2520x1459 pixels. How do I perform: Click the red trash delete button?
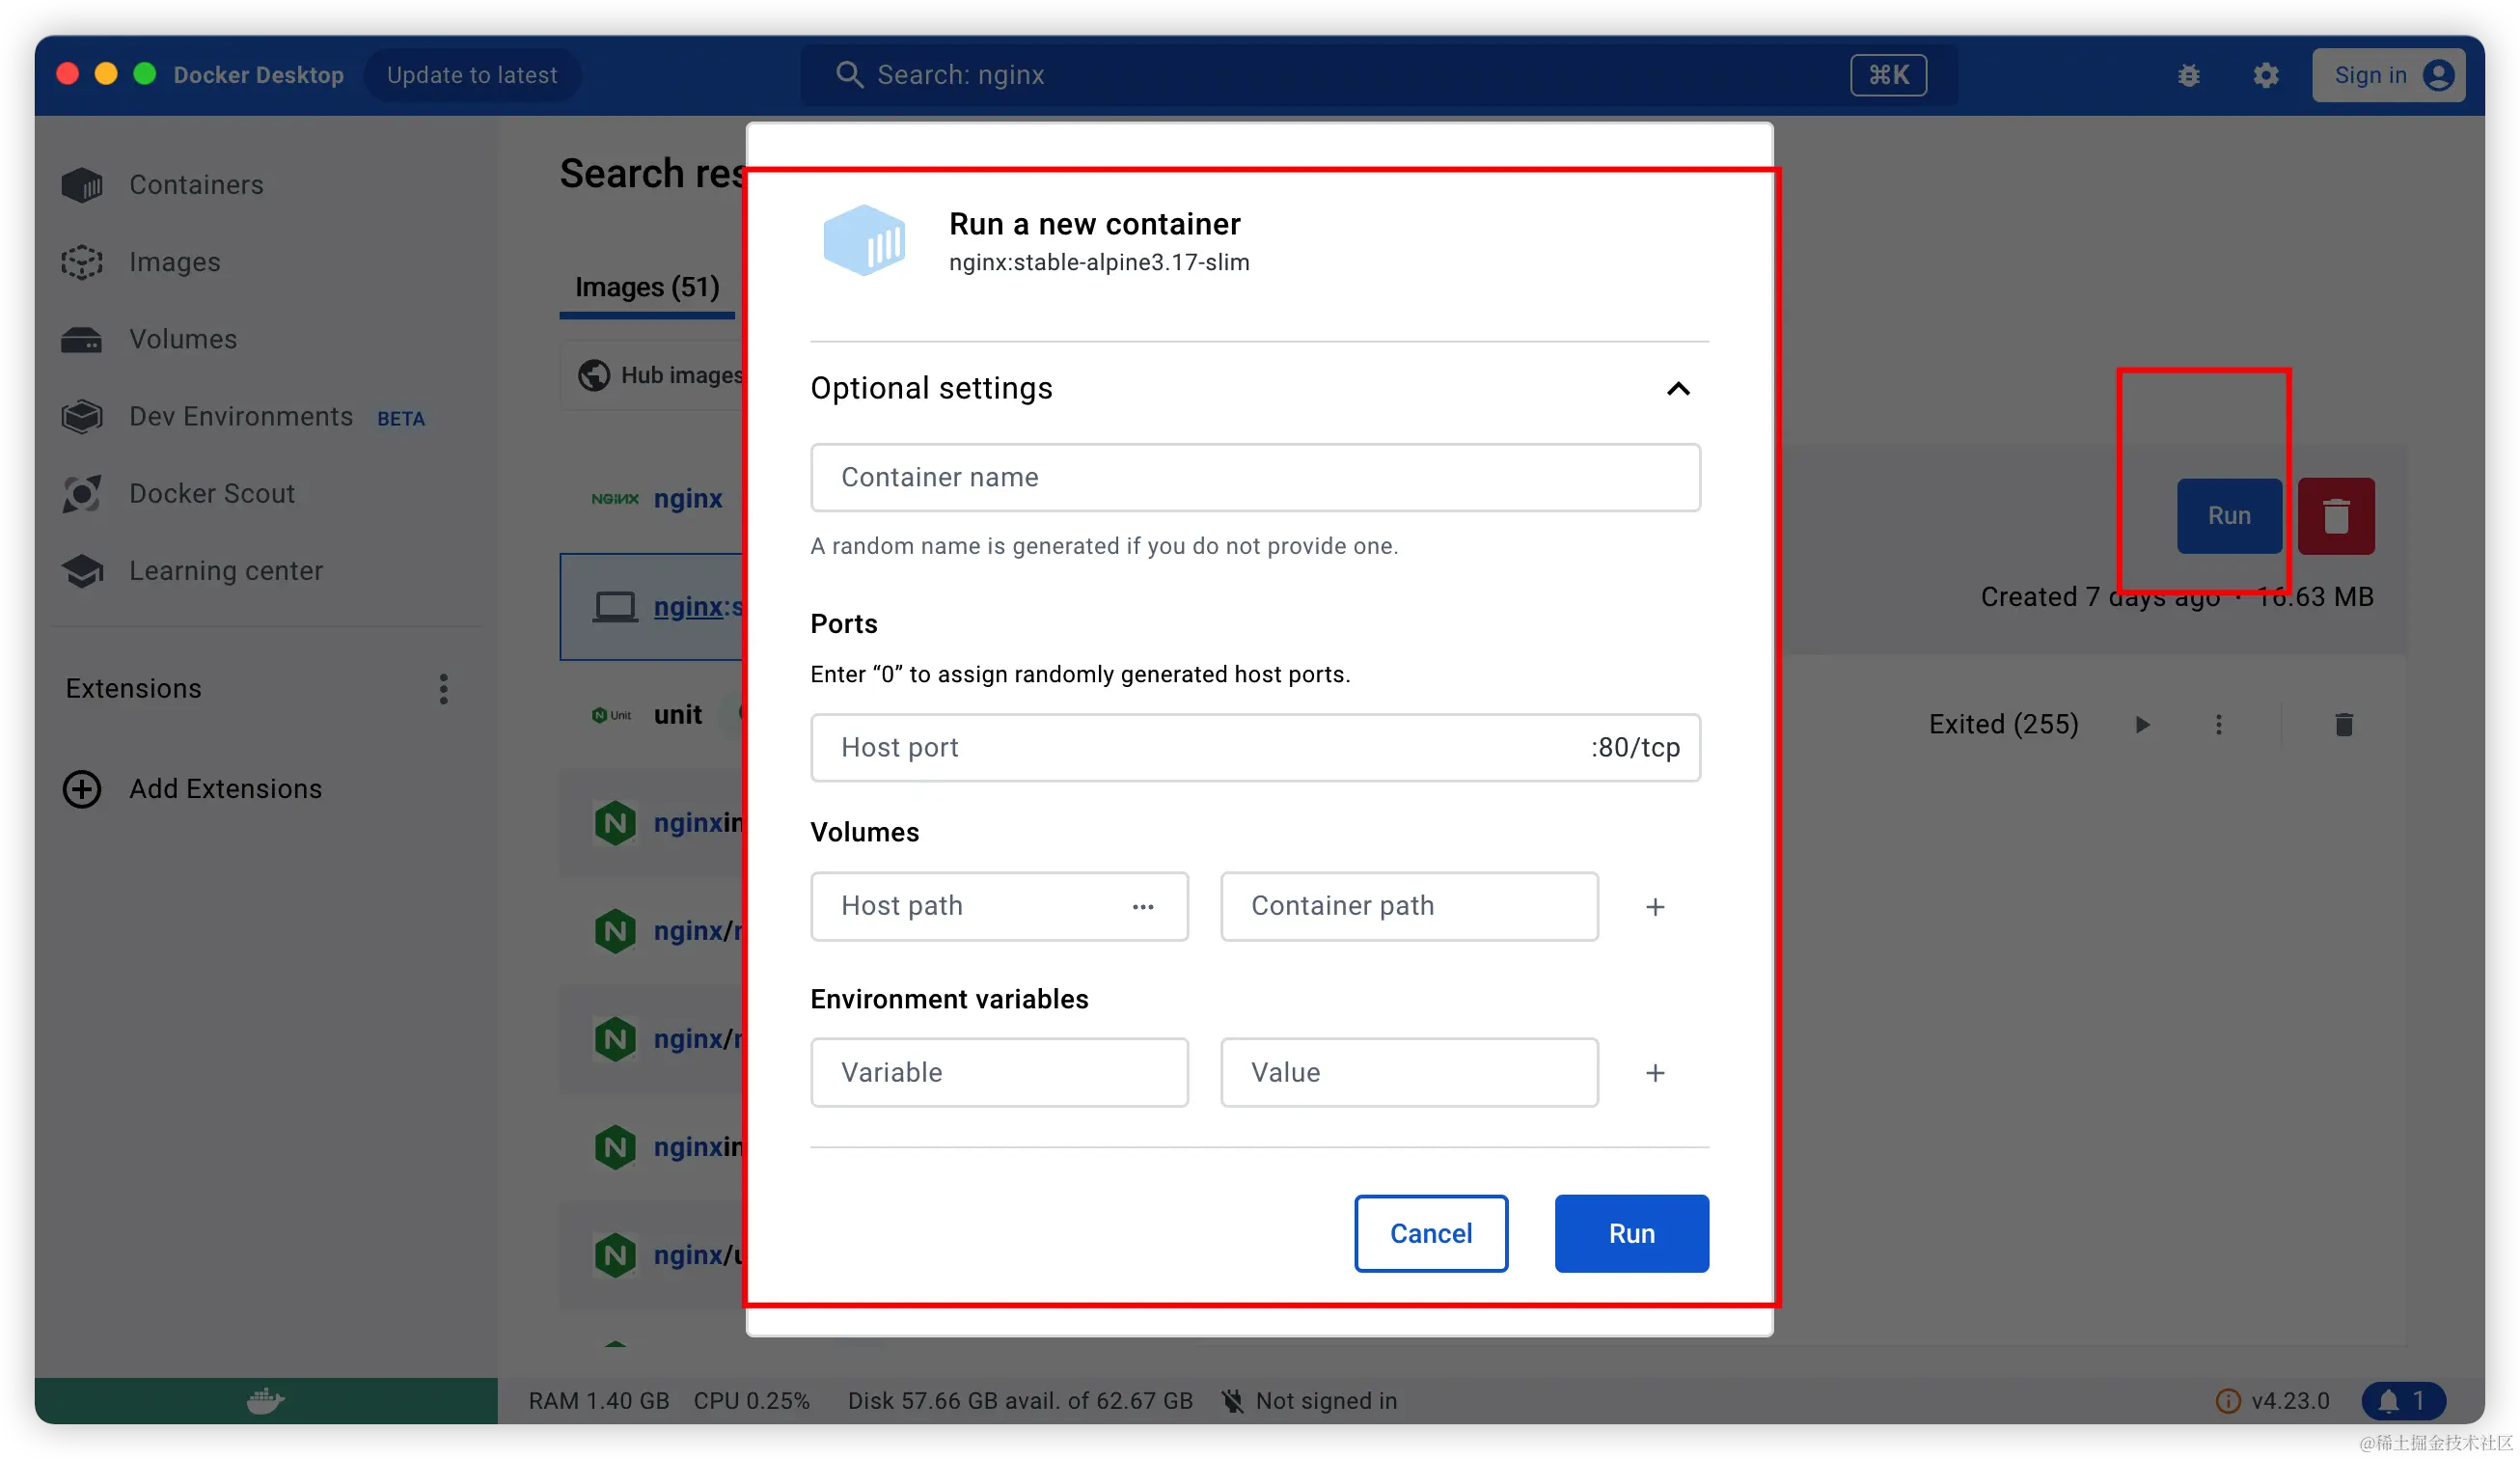pos(2335,516)
